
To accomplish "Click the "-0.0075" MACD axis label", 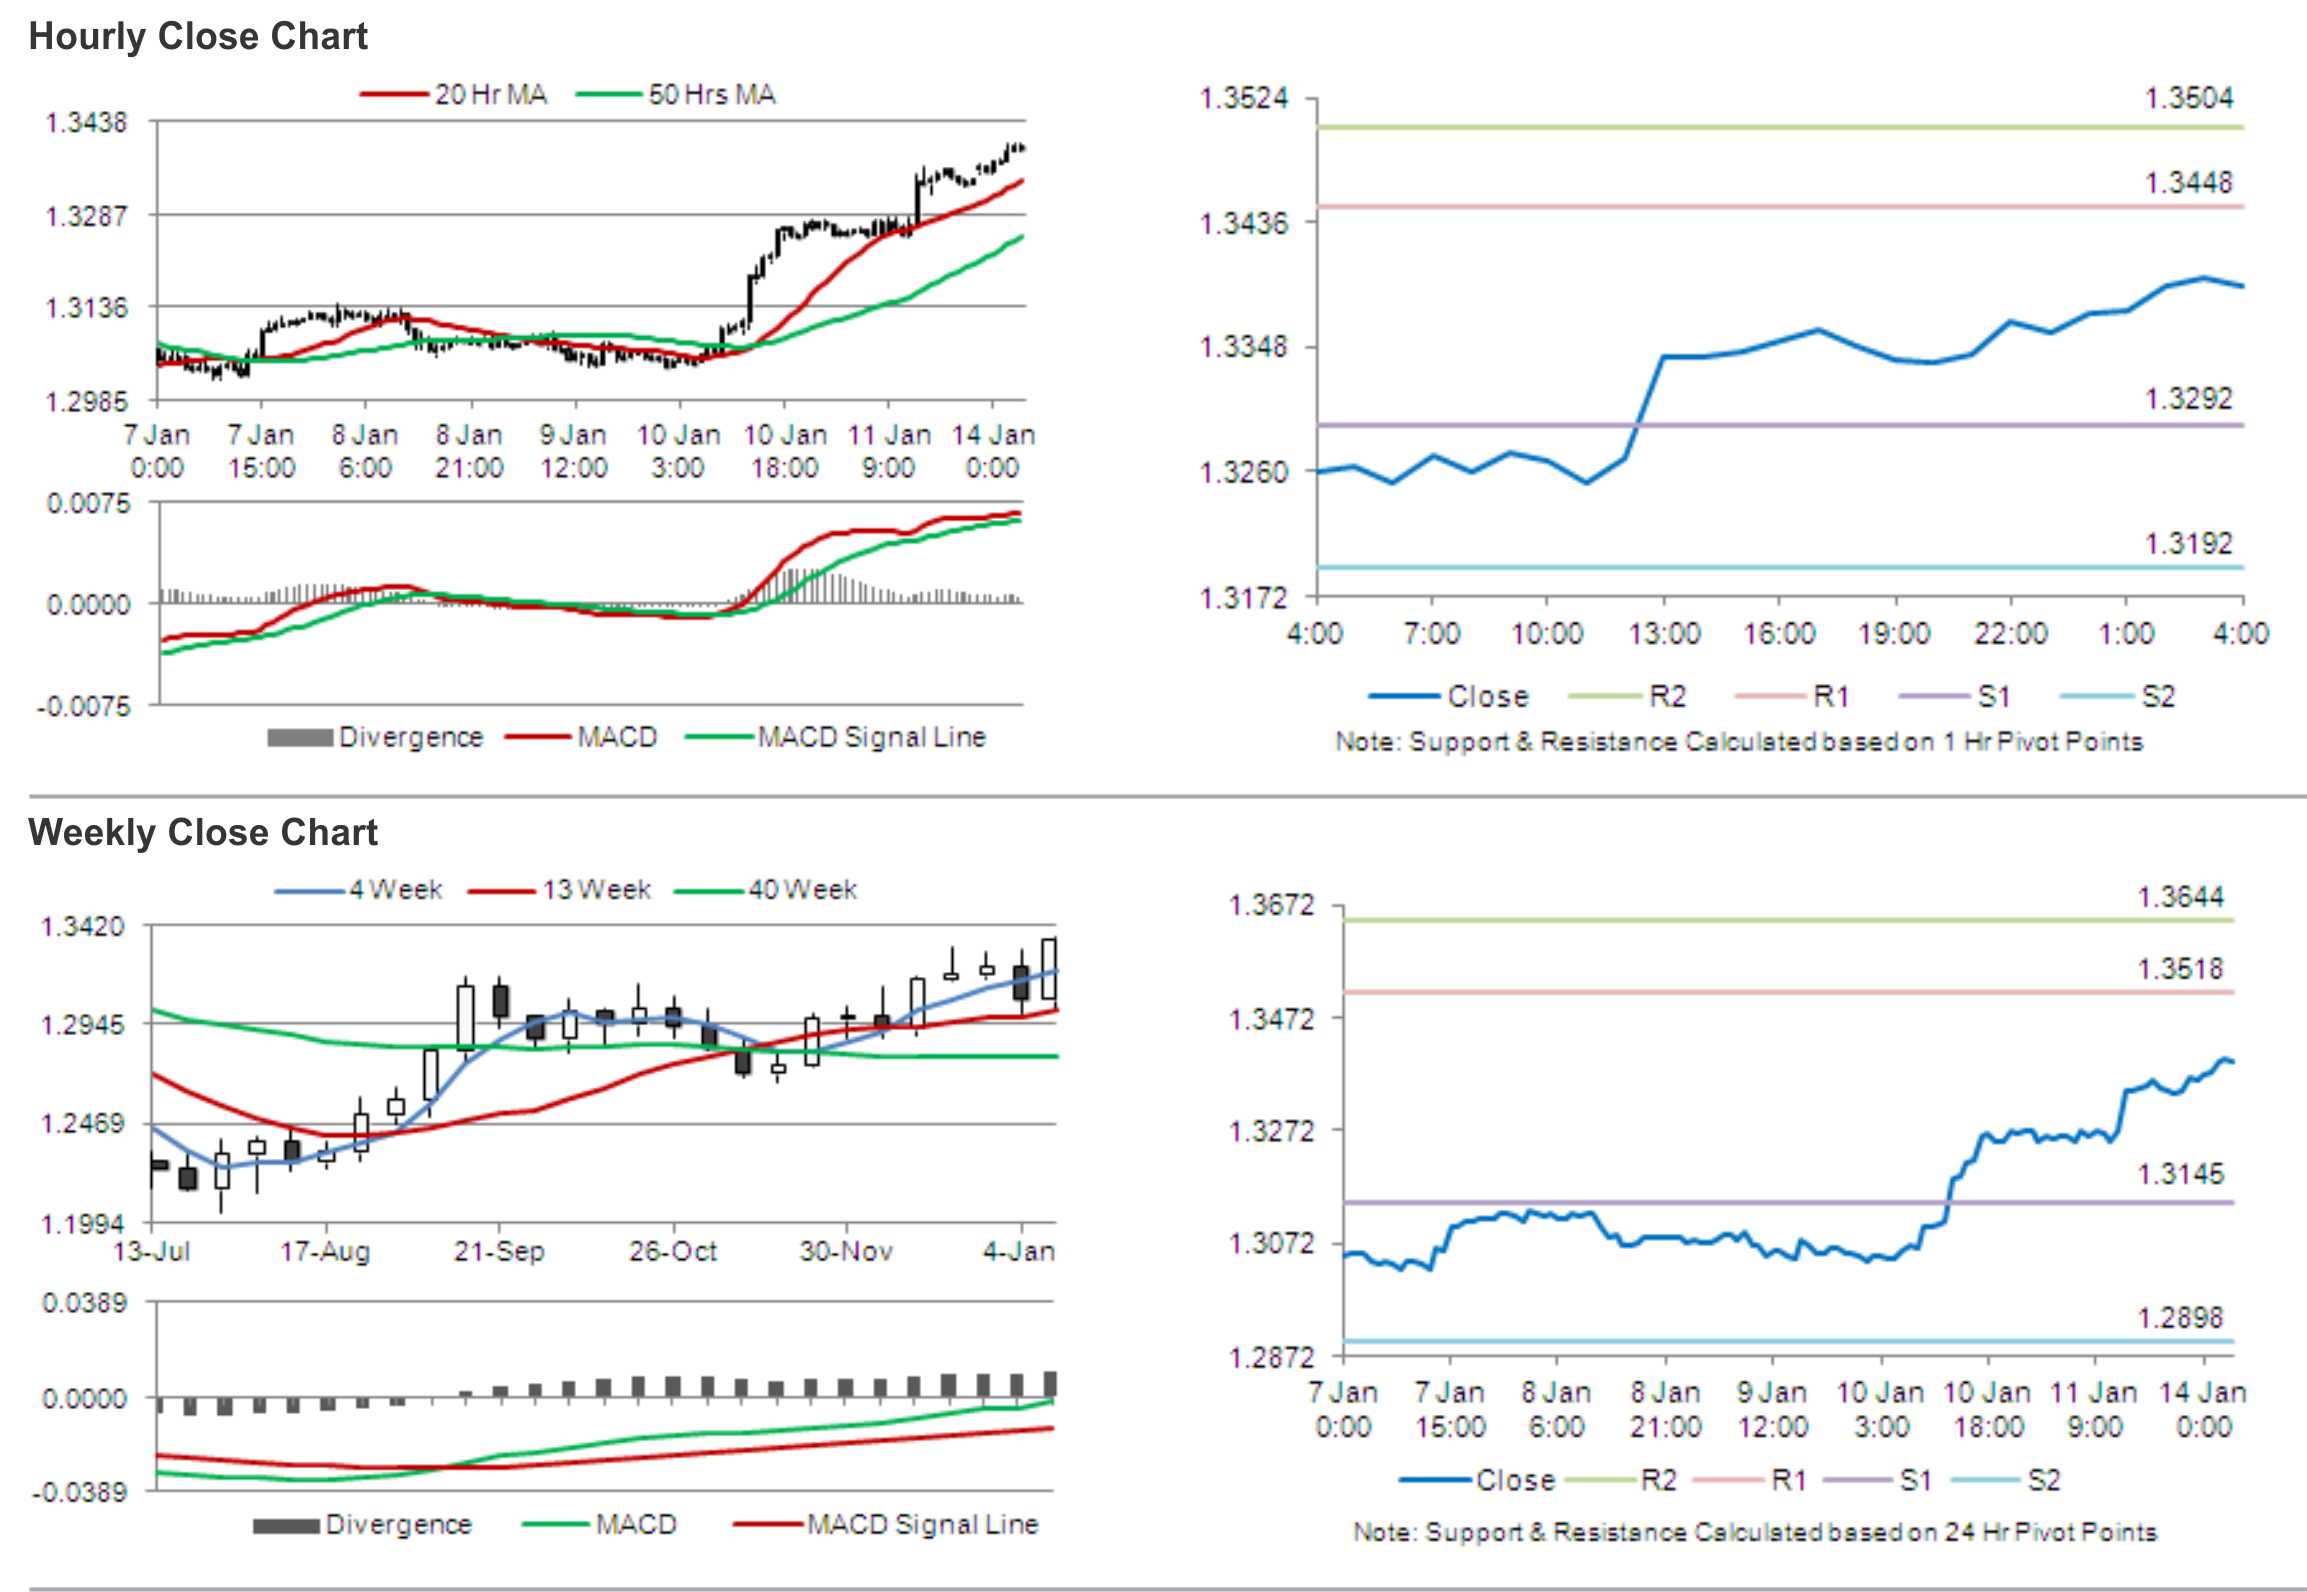I will pyautogui.click(x=84, y=706).
